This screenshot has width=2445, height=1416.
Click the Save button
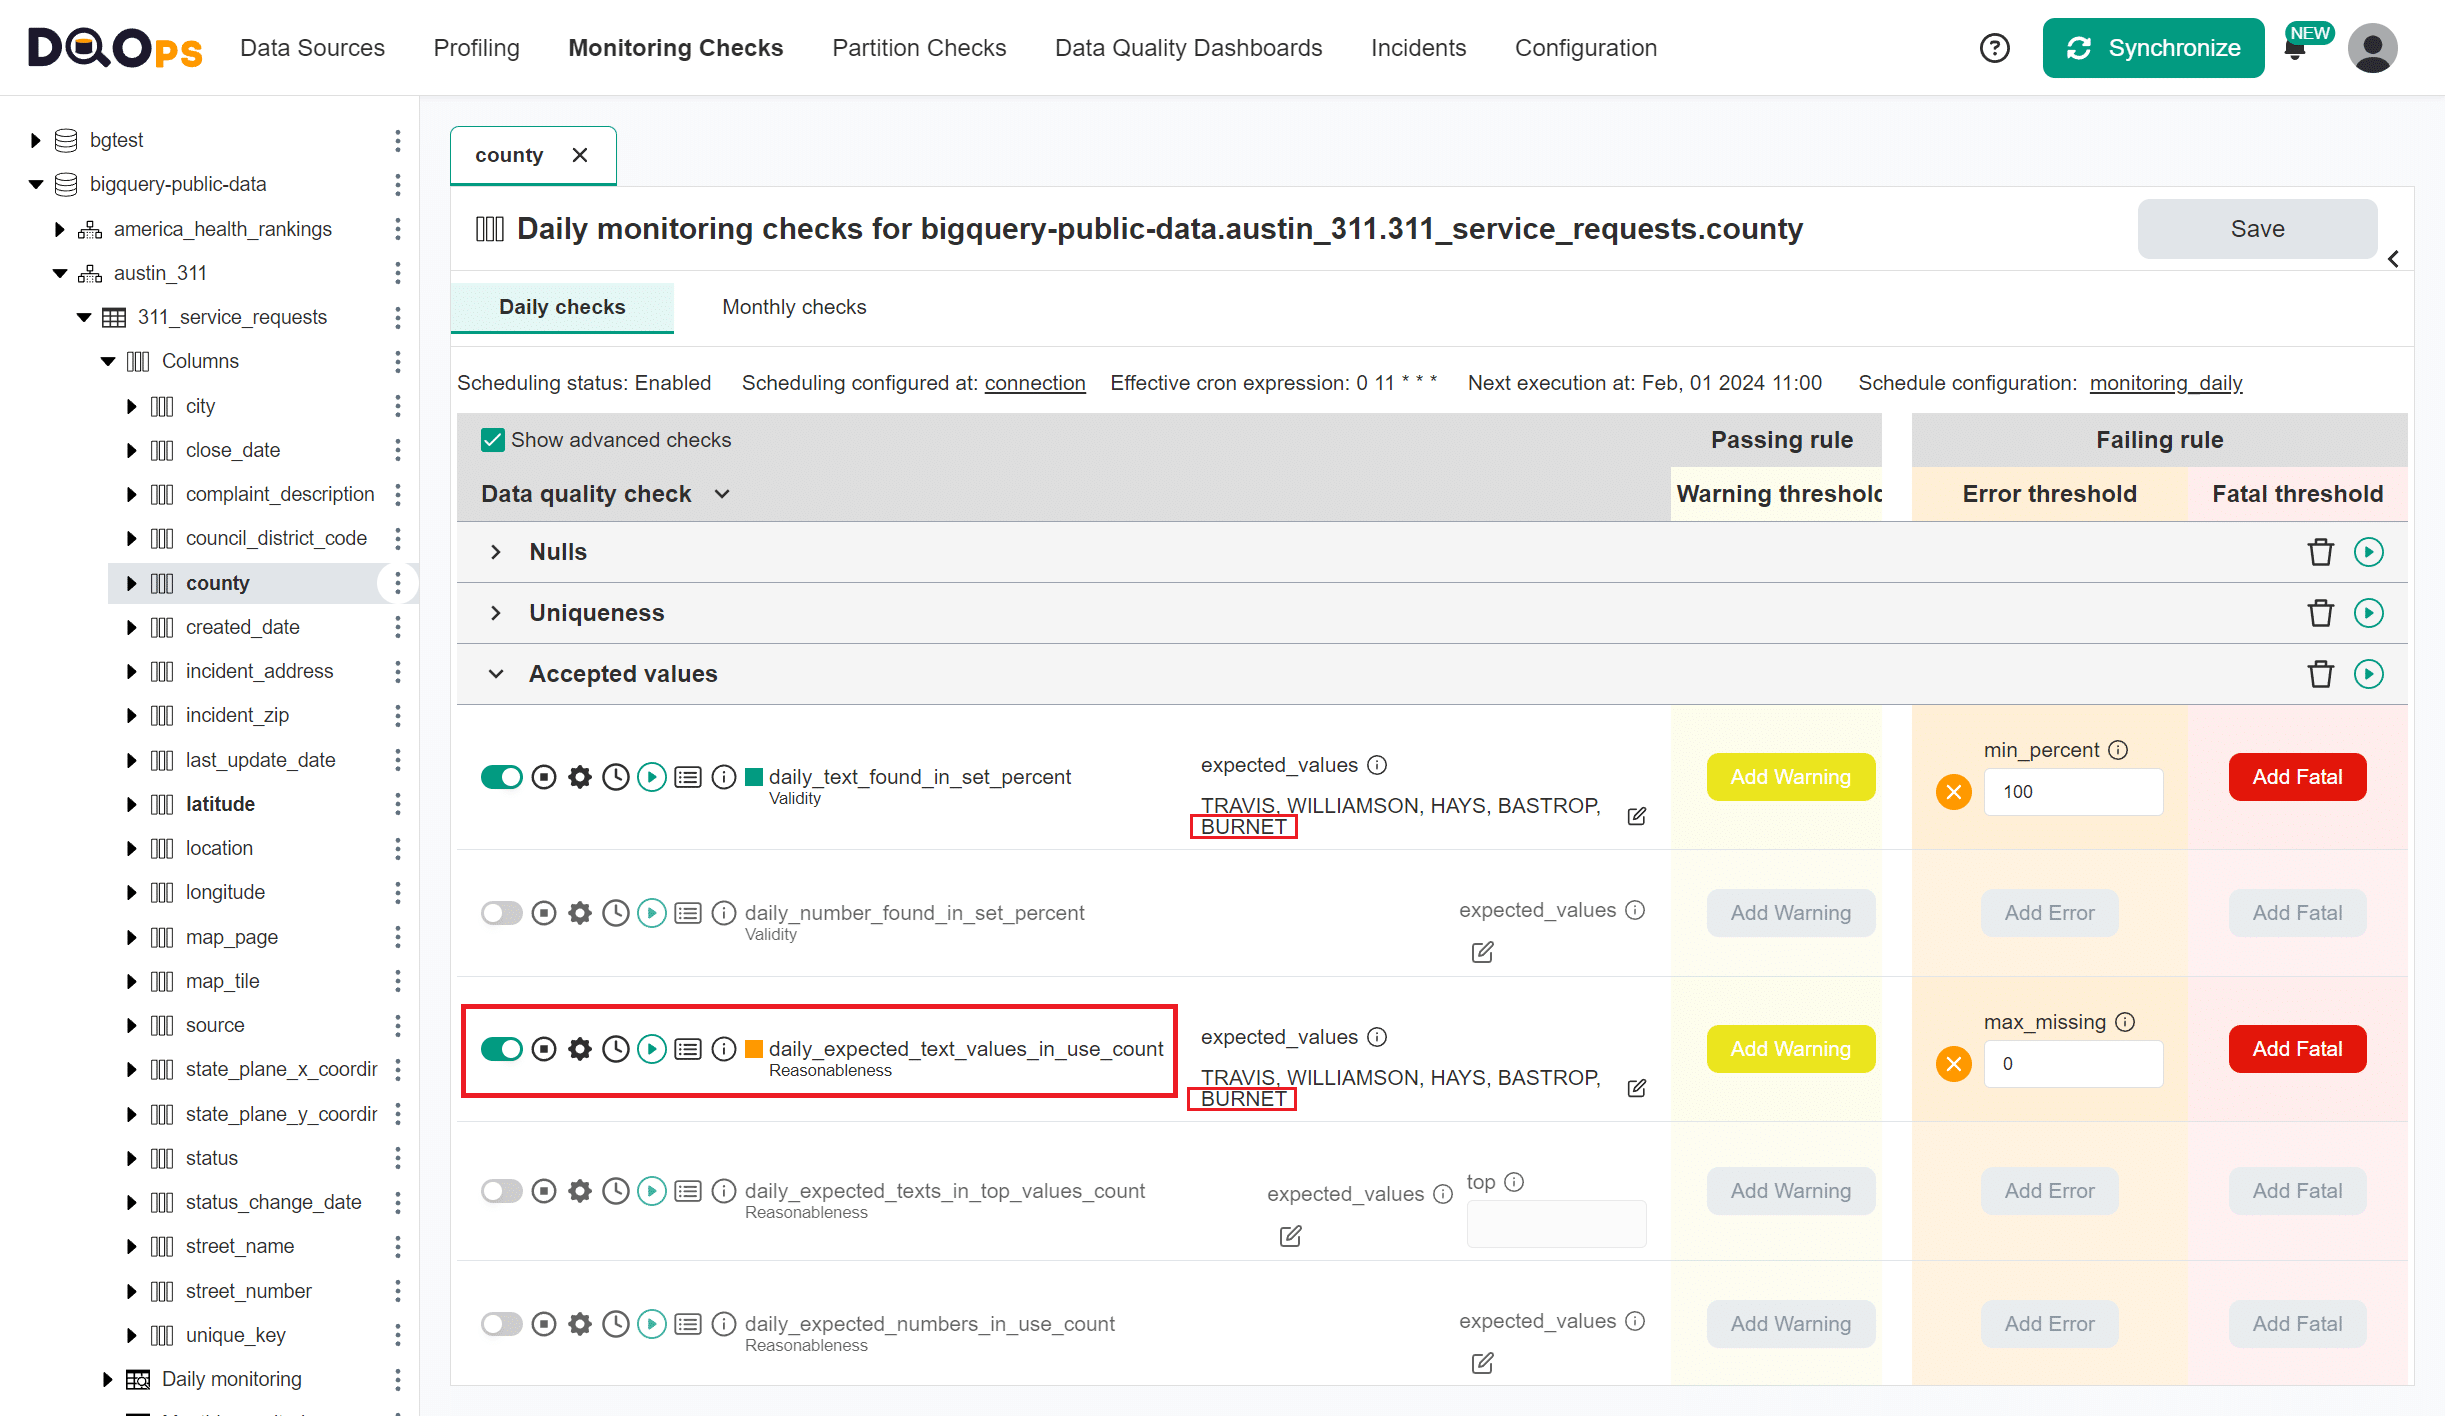(2257, 228)
